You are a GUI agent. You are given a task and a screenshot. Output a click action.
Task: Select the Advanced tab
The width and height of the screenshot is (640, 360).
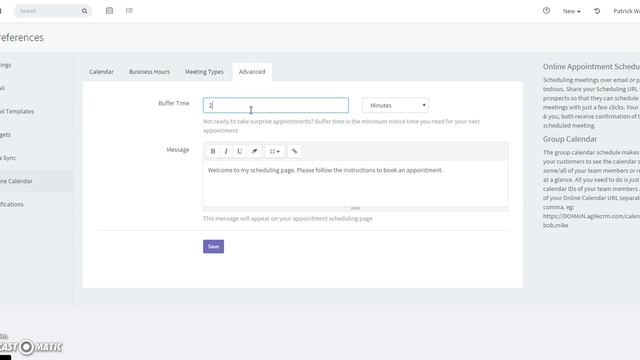tap(252, 72)
